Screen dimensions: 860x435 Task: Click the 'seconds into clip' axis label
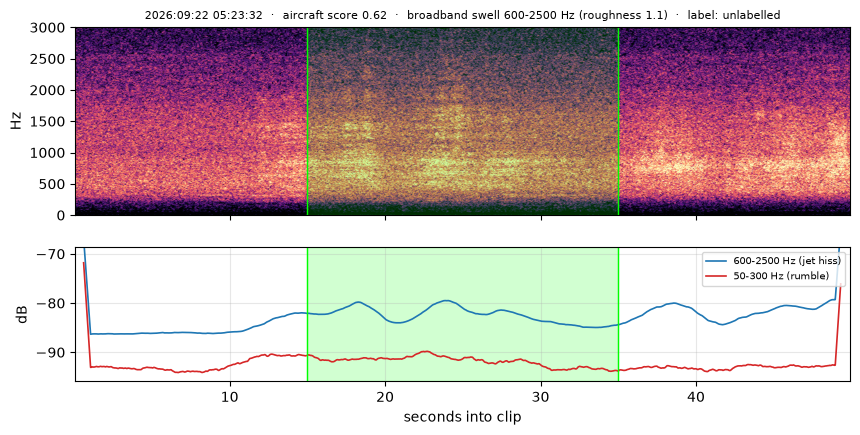[x=462, y=417]
